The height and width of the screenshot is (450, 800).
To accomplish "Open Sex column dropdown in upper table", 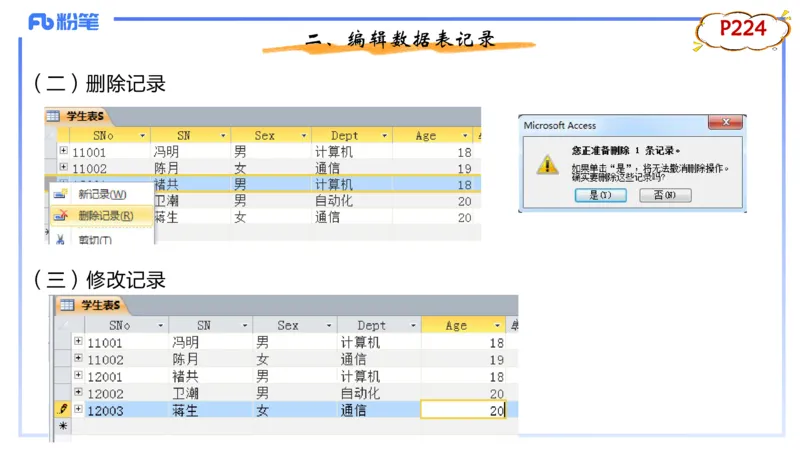I will (304, 136).
